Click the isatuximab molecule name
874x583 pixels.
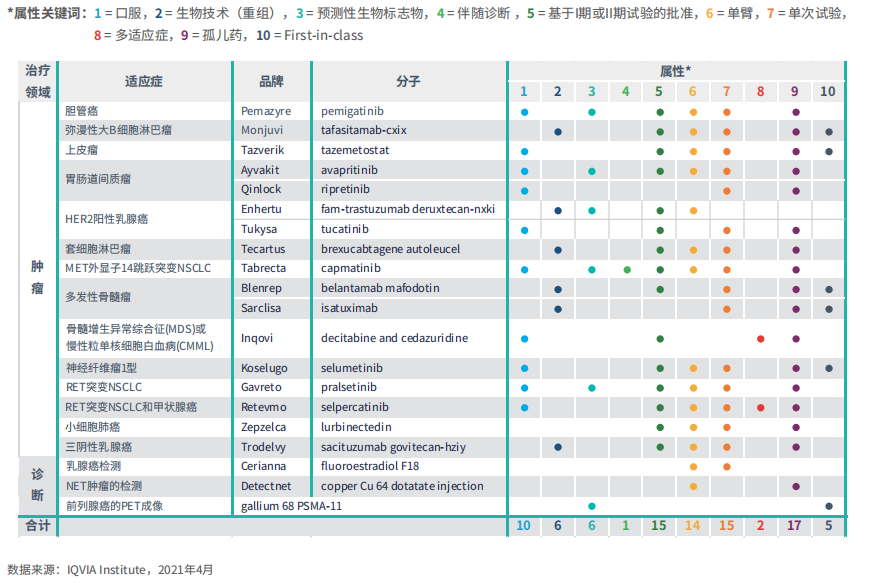[349, 308]
